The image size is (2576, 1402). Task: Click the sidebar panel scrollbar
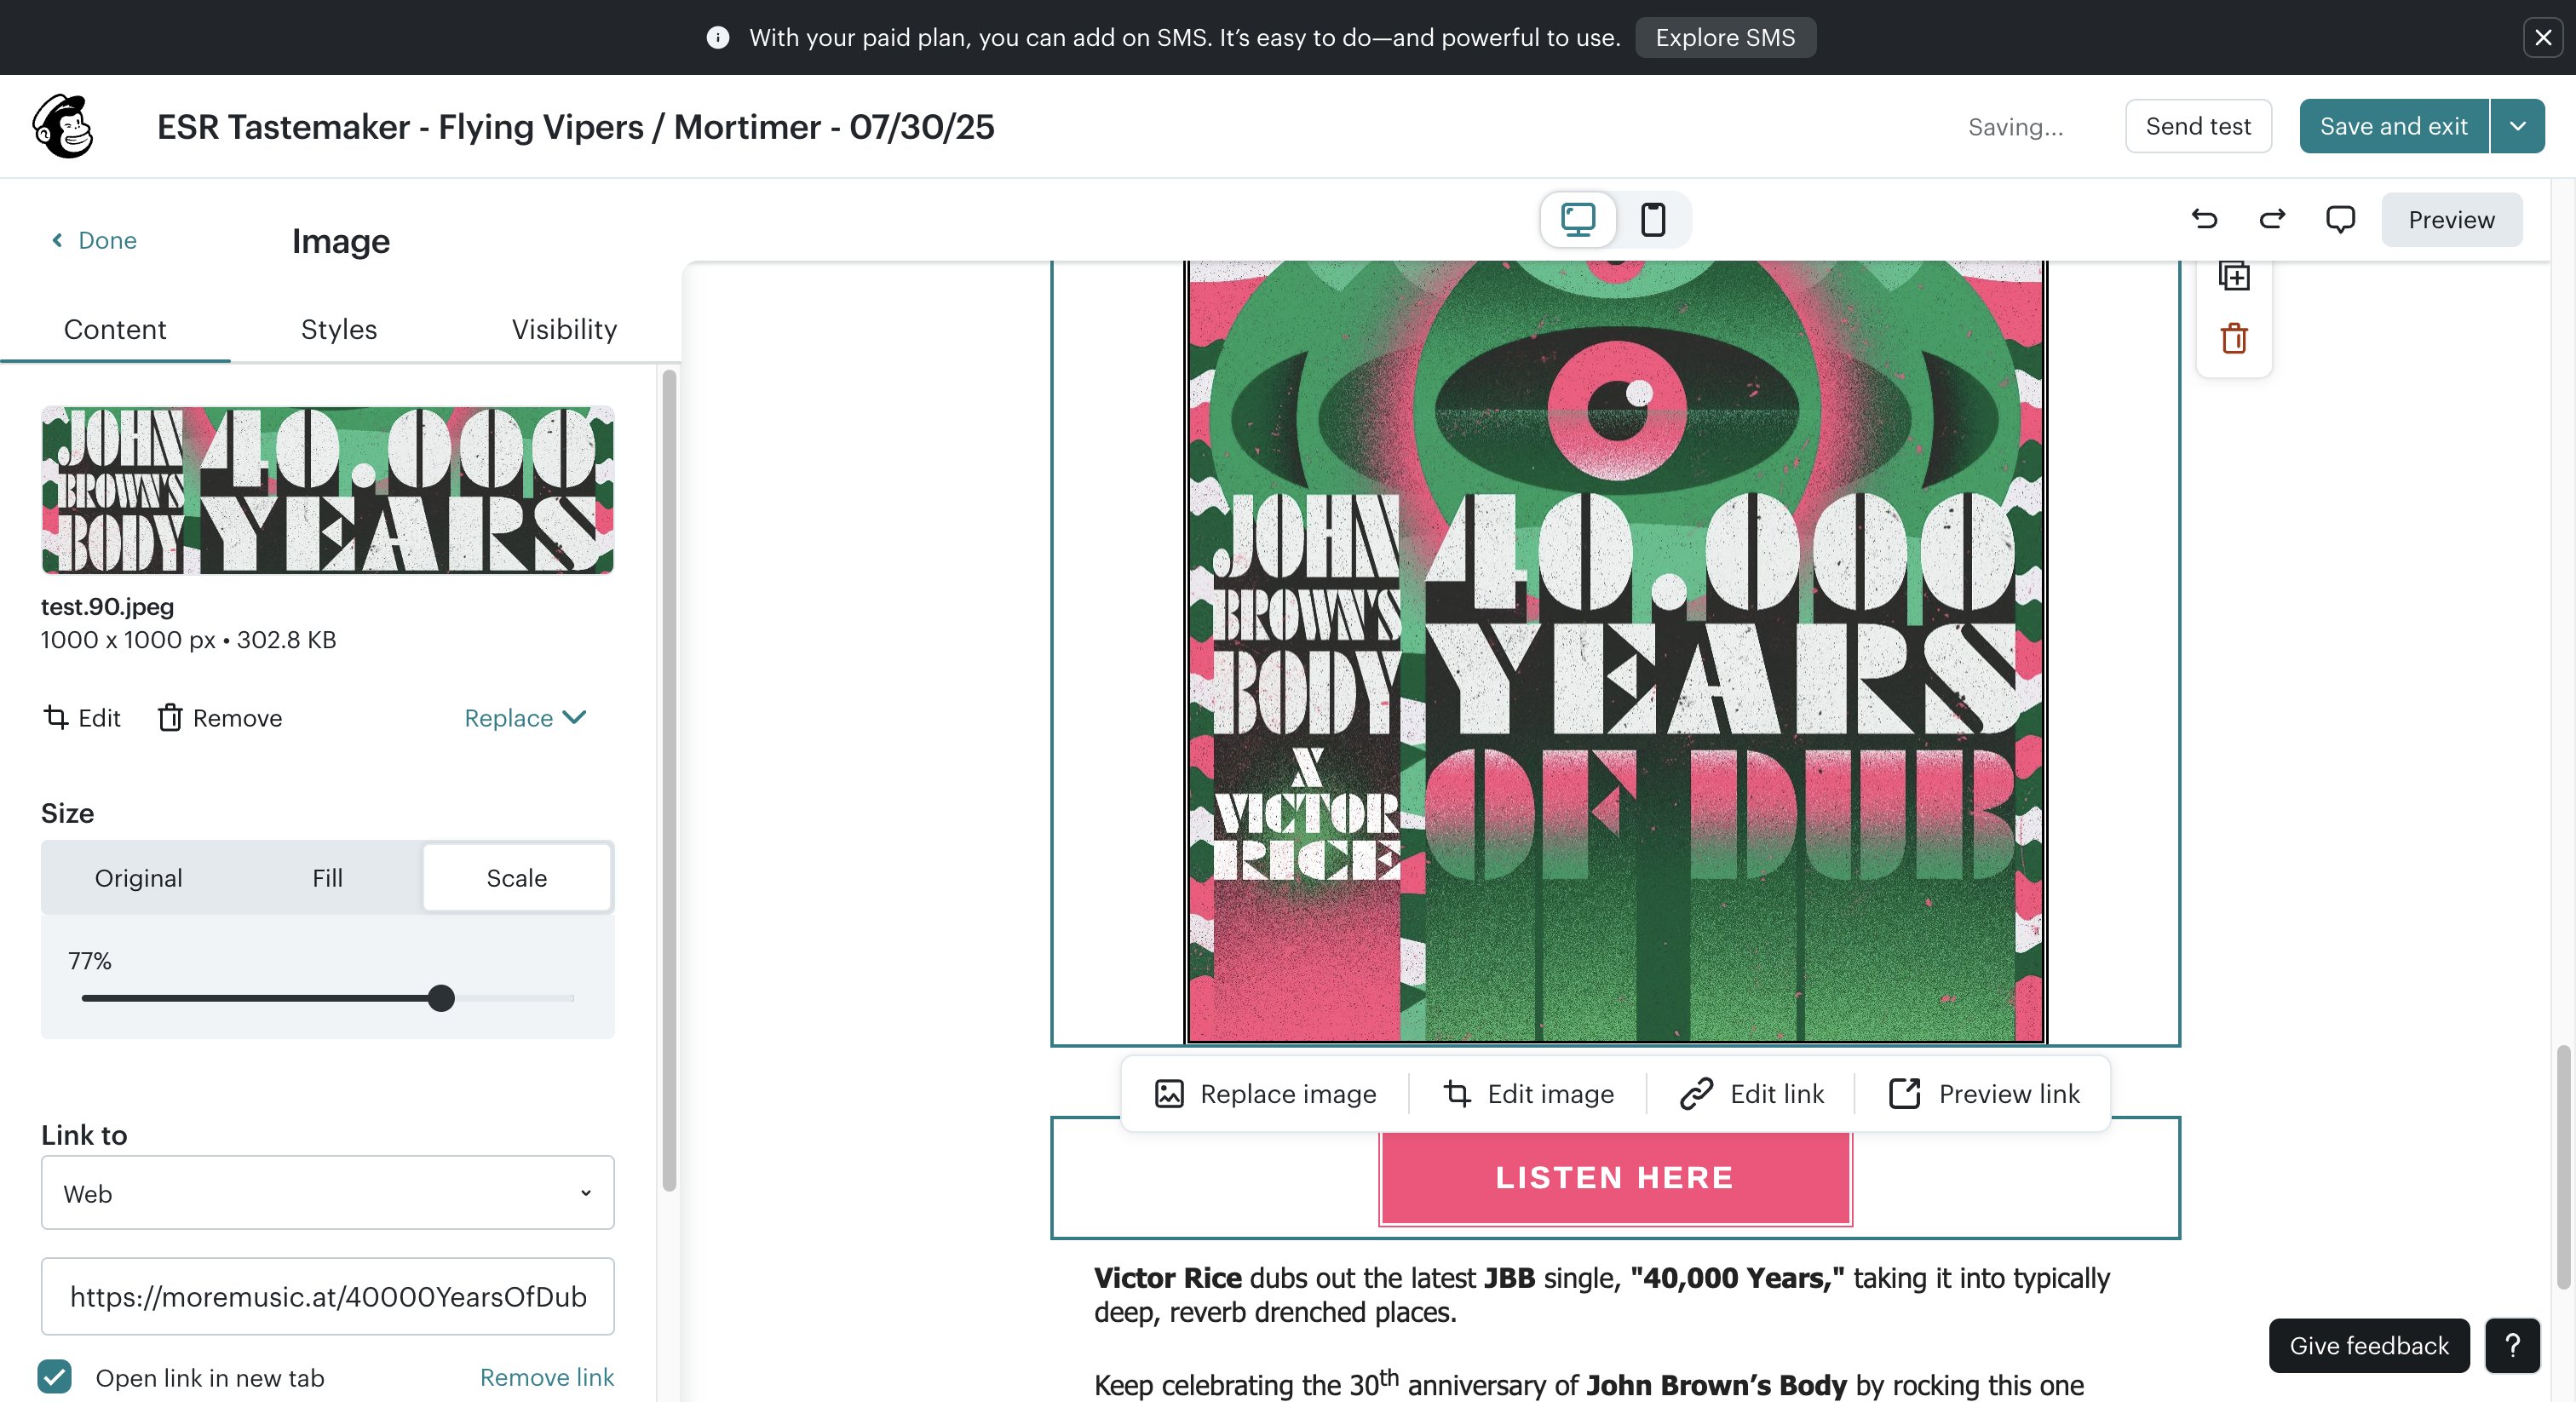669,780
